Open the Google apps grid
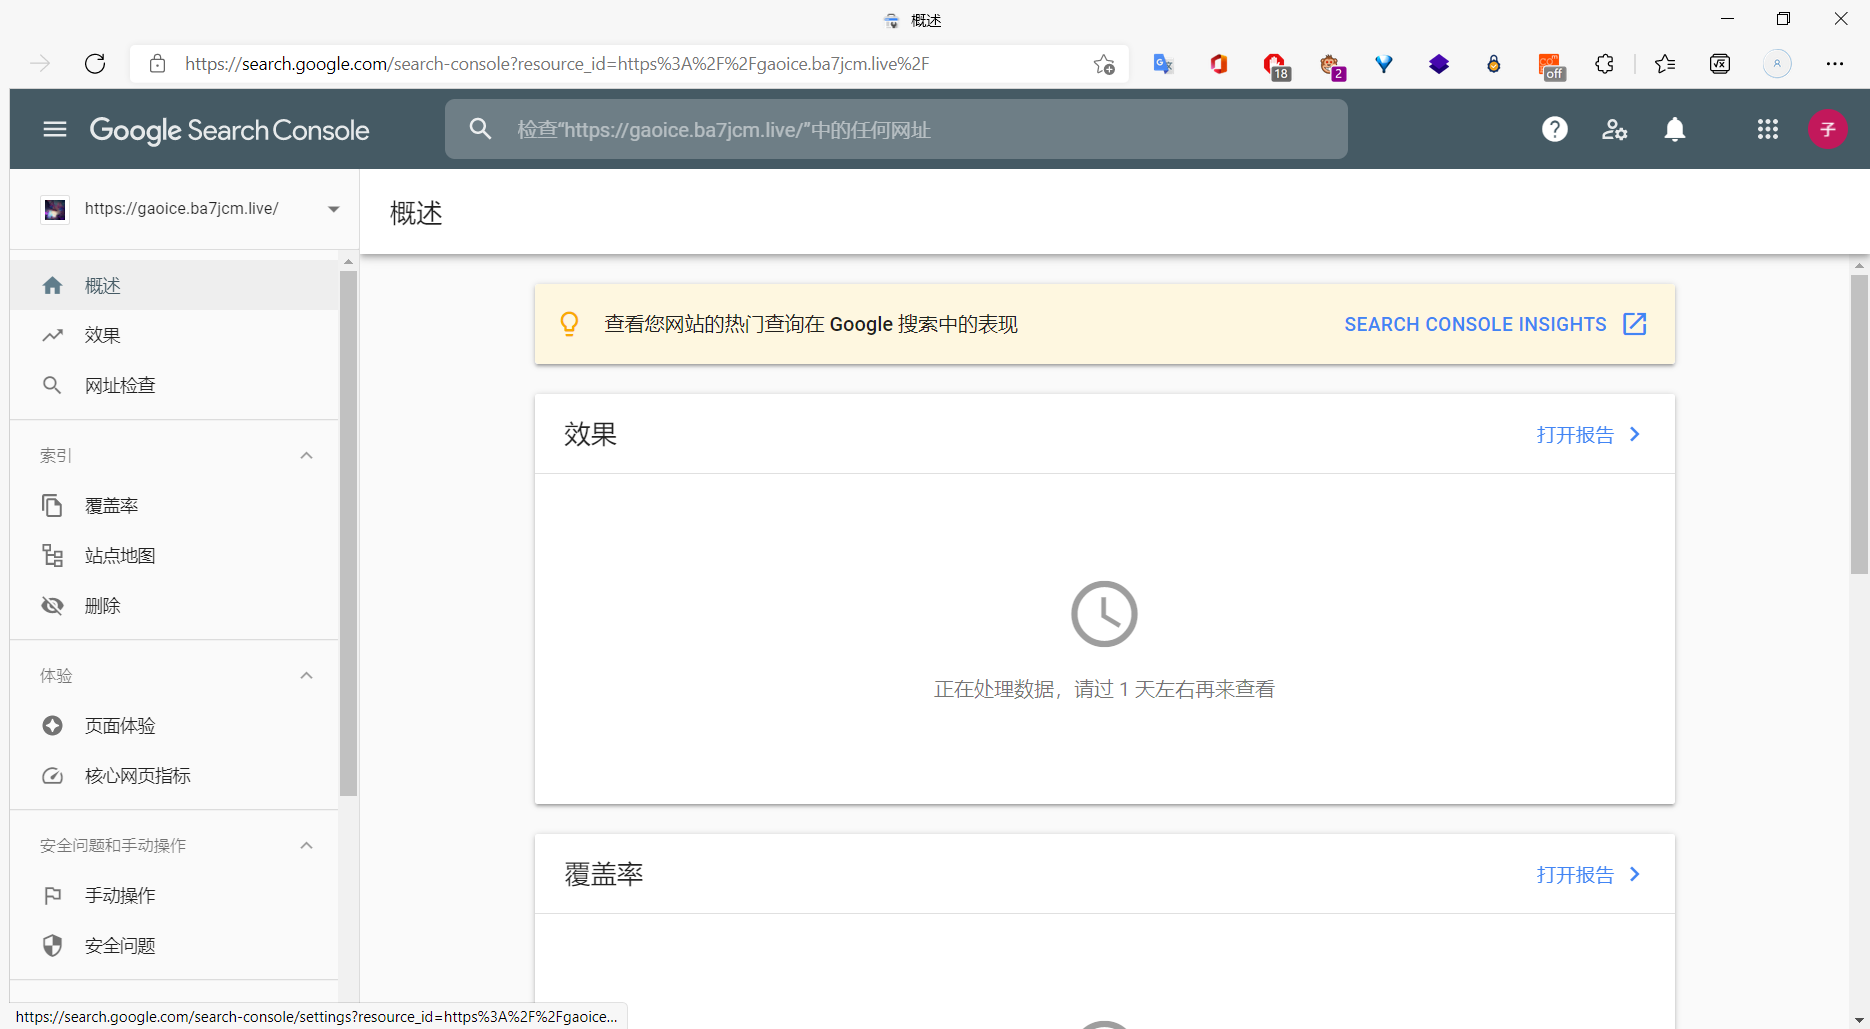 (x=1768, y=129)
